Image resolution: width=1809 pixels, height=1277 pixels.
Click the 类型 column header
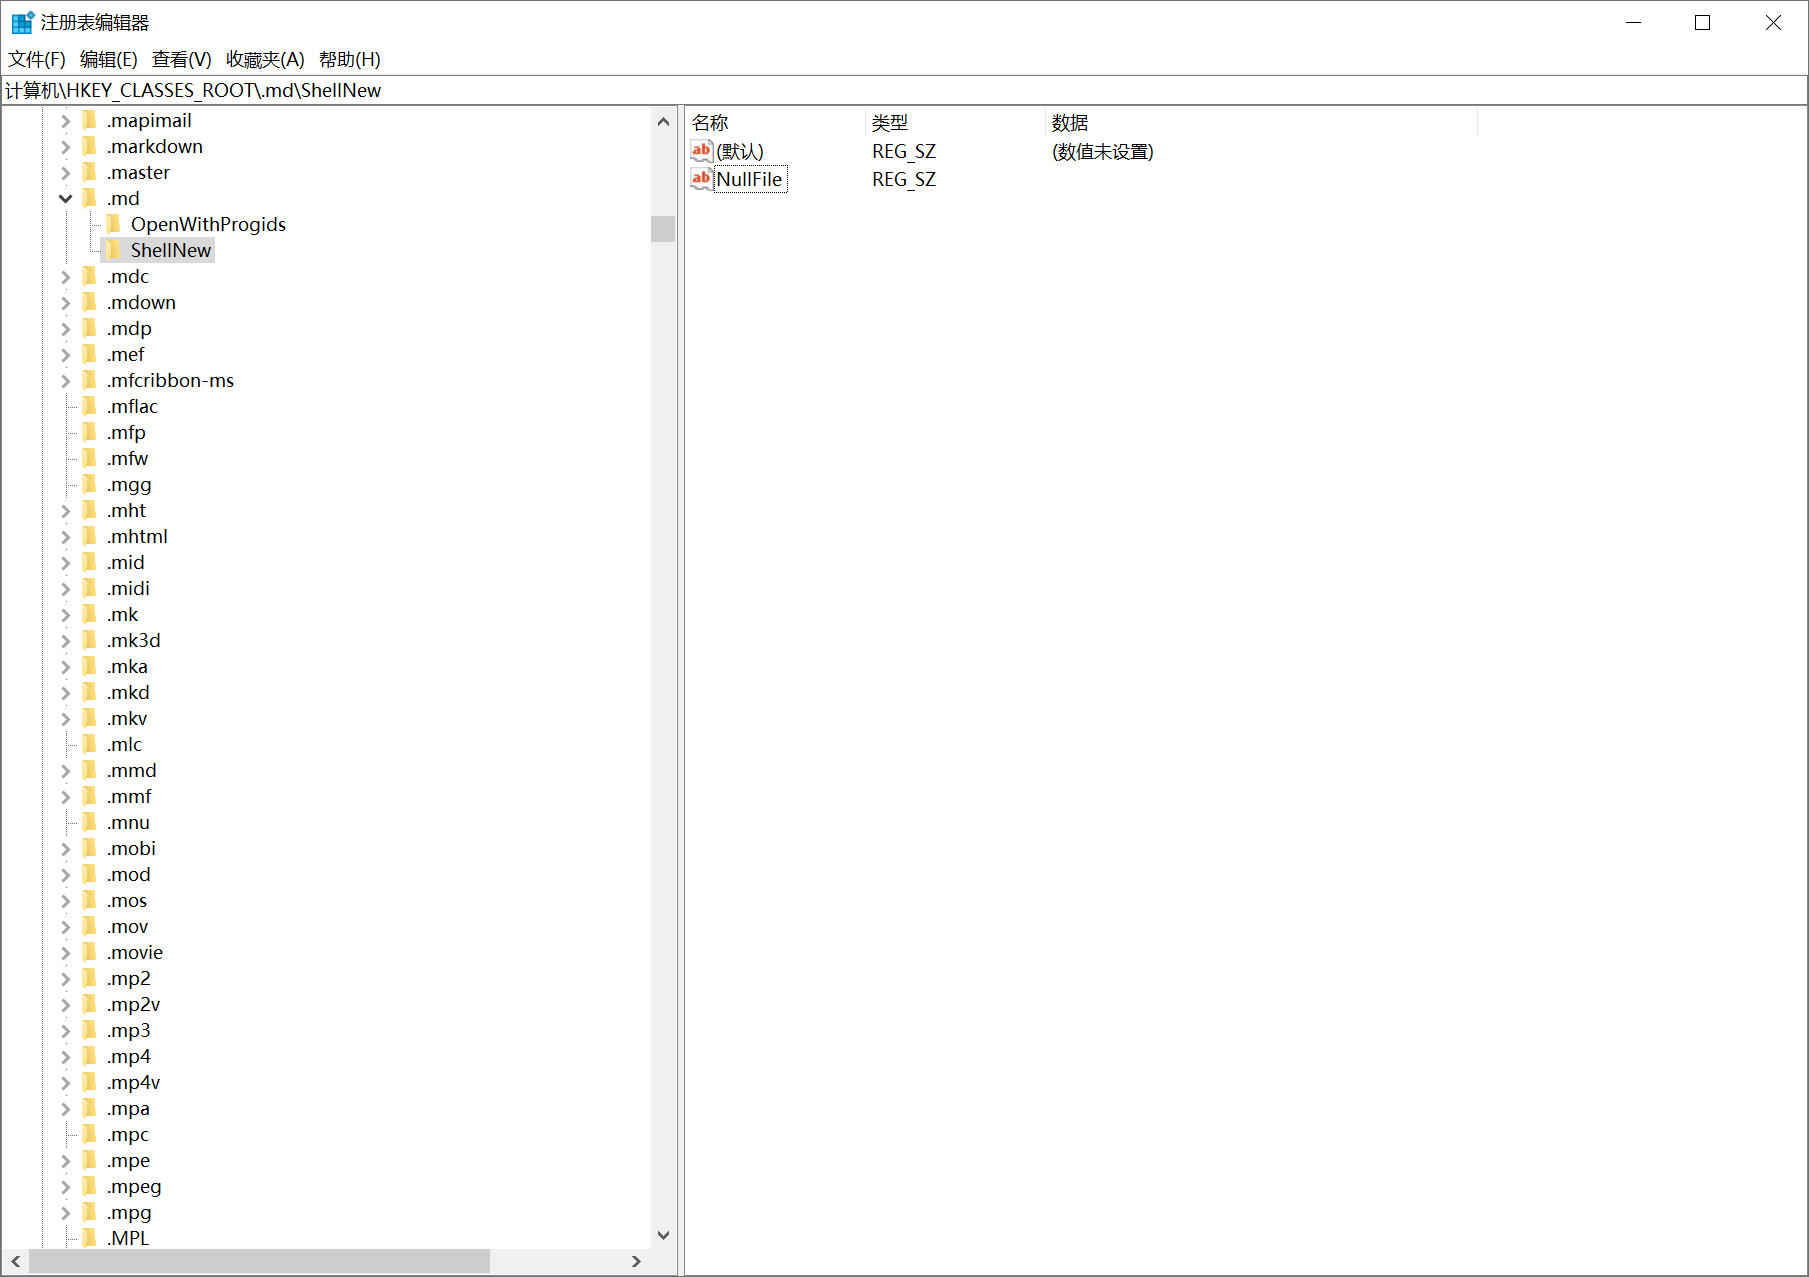[890, 122]
